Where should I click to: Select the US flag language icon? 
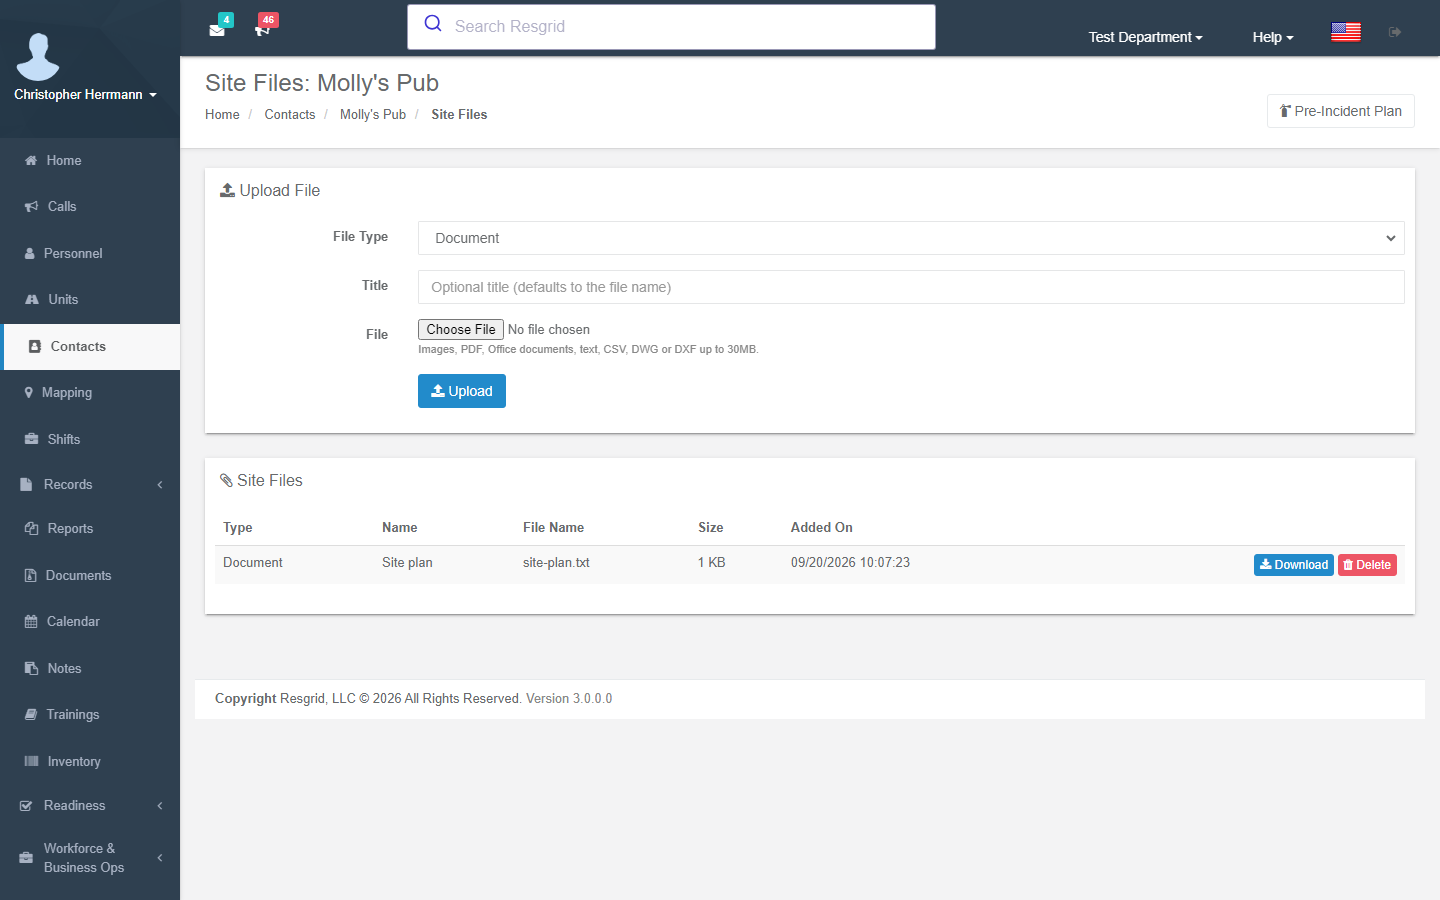tap(1346, 32)
